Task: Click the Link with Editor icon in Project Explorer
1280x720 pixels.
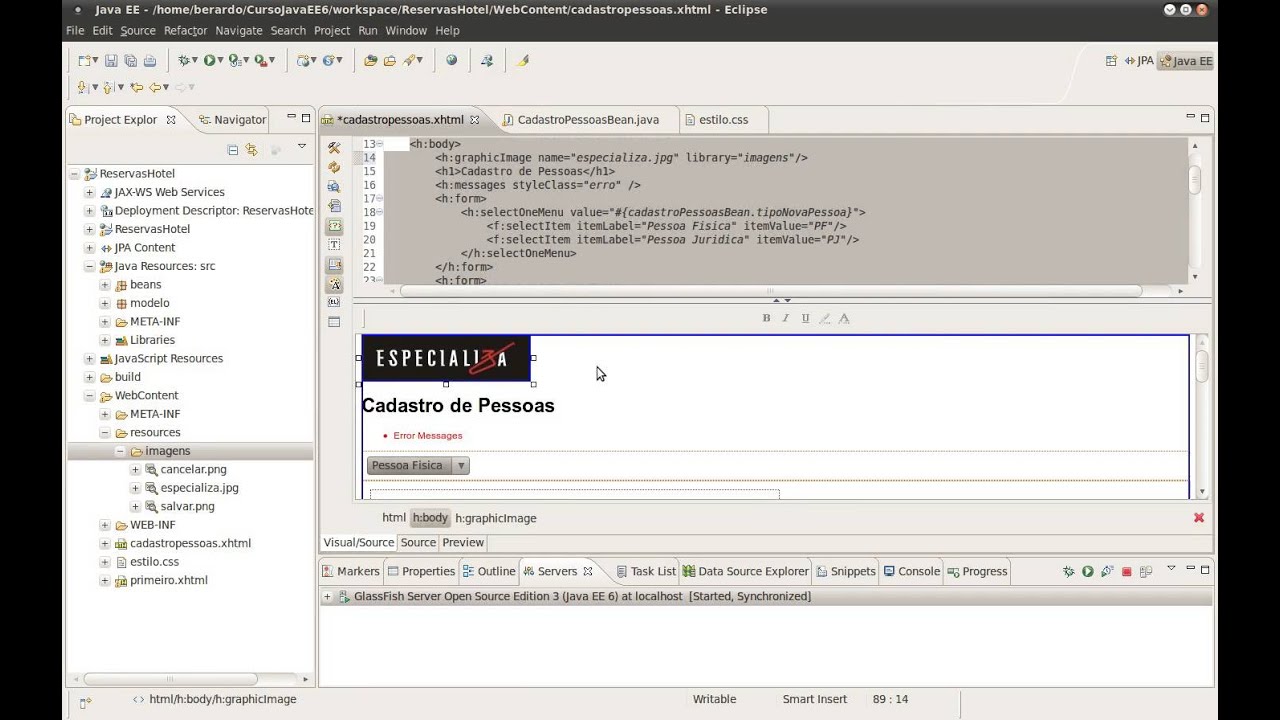Action: point(252,149)
